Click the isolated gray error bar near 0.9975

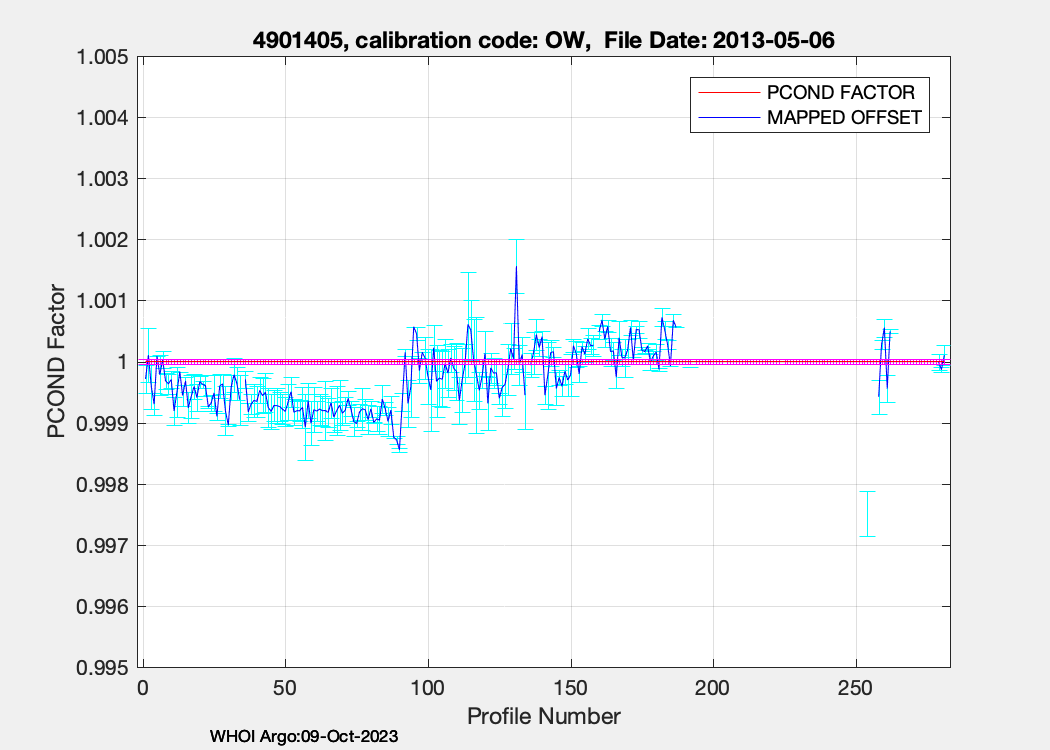867,514
